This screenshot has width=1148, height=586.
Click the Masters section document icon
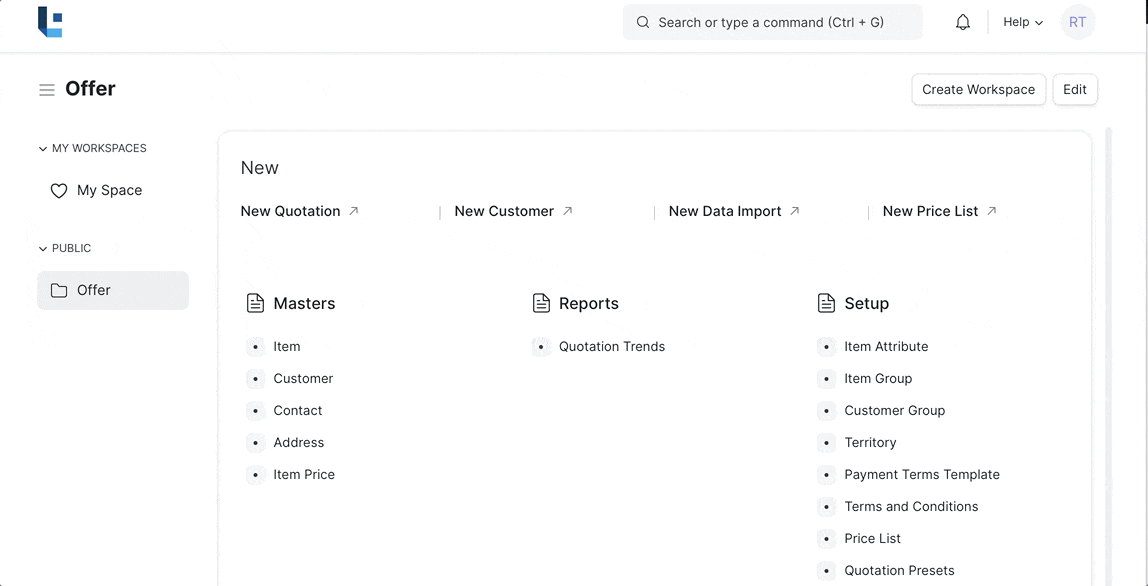[255, 303]
